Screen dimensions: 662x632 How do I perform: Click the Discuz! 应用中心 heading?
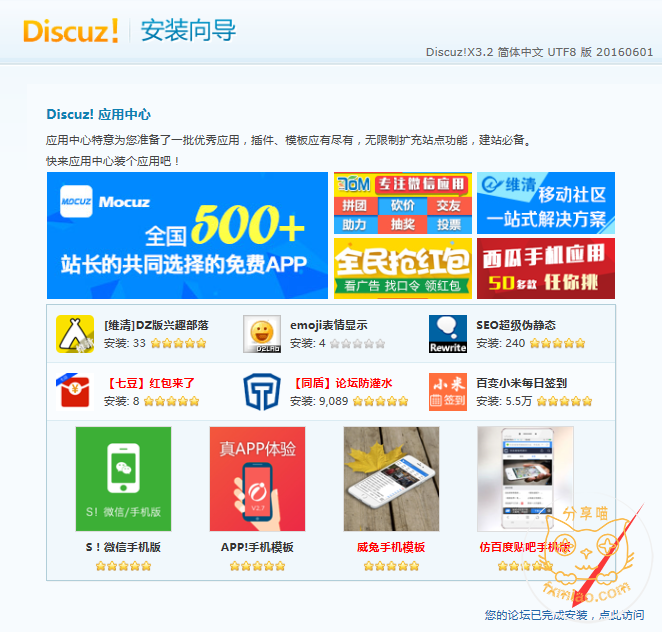pos(98,114)
